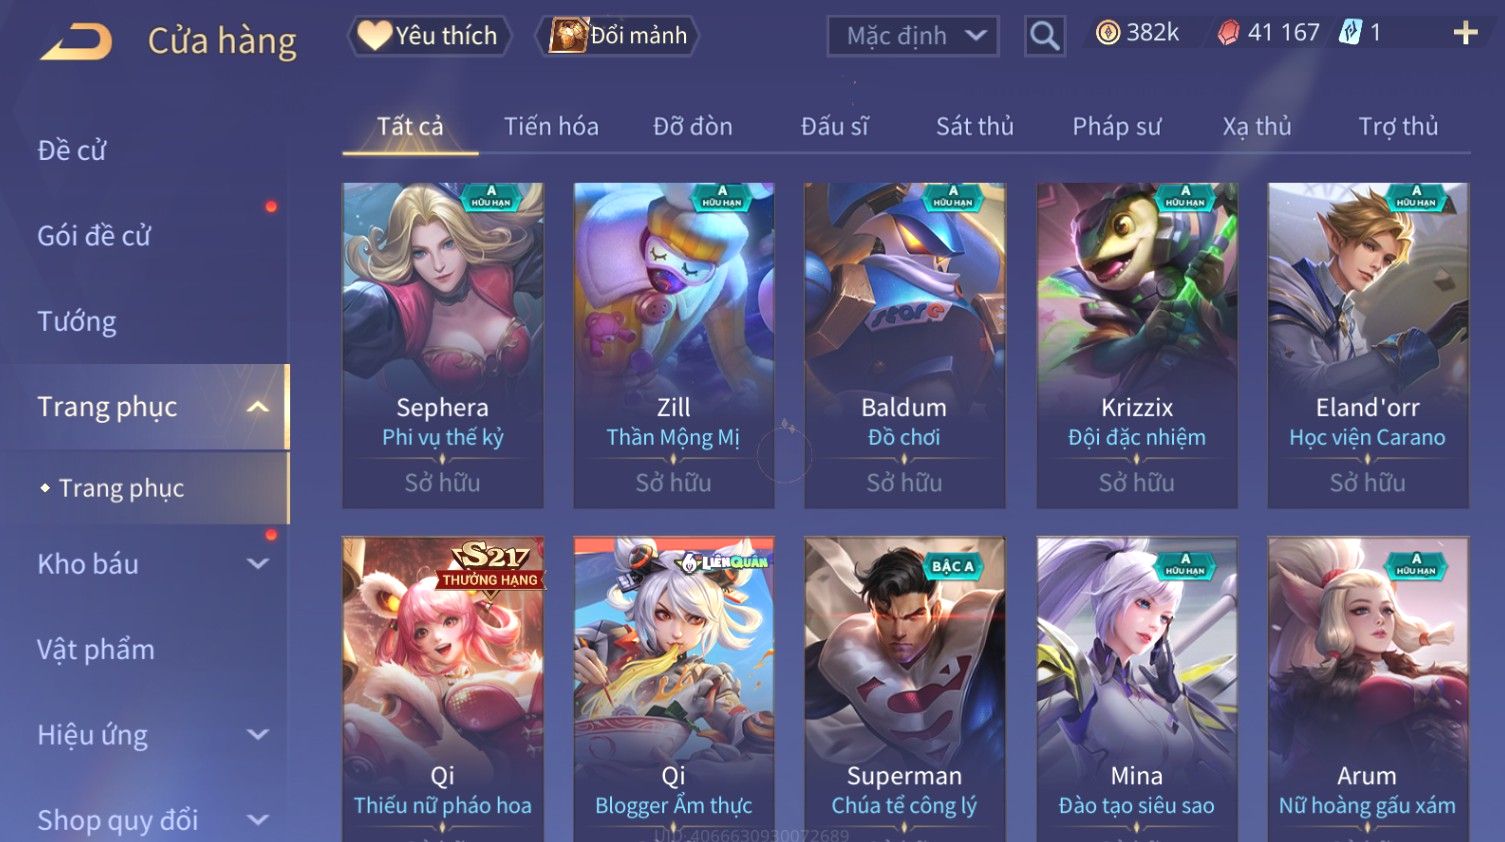Switch to the Pháp sư tab

tap(1117, 127)
